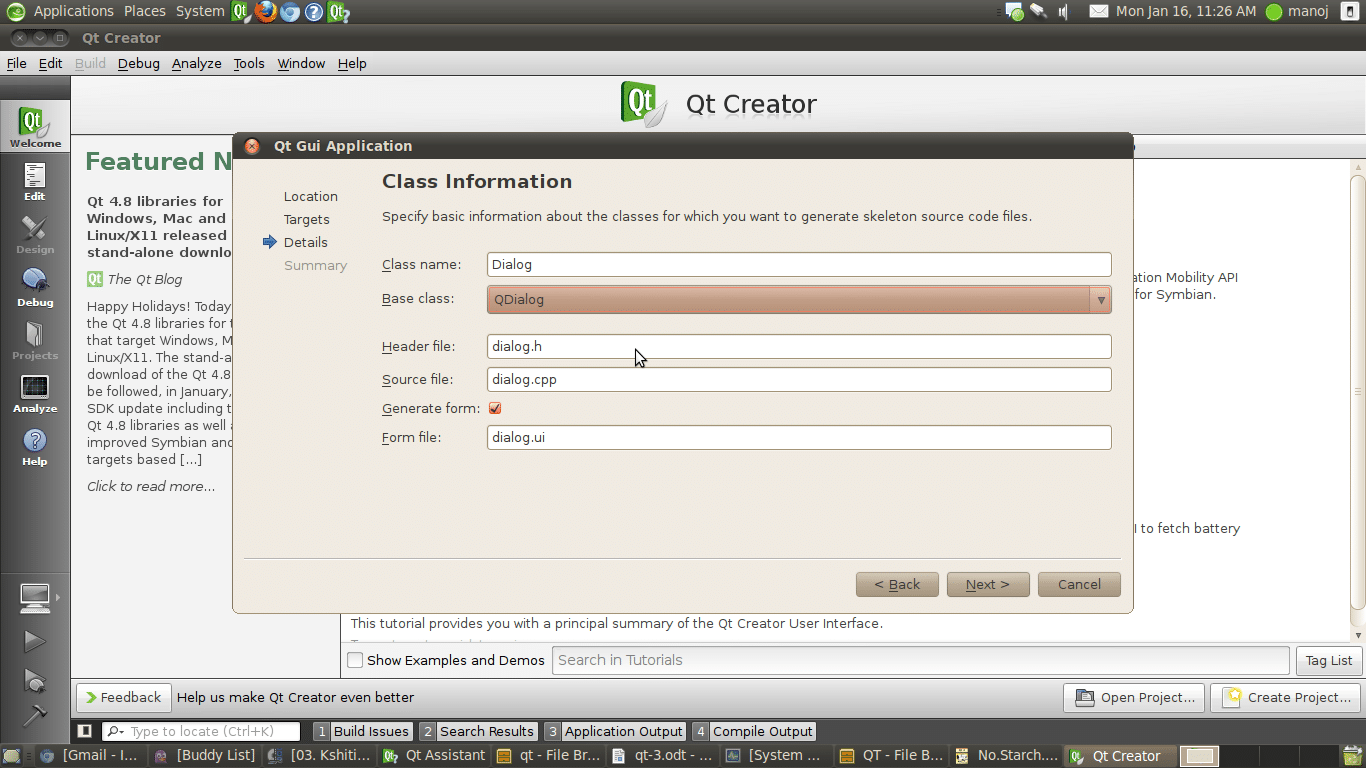Click the Build hammer icon
1366x768 pixels.
34,715
